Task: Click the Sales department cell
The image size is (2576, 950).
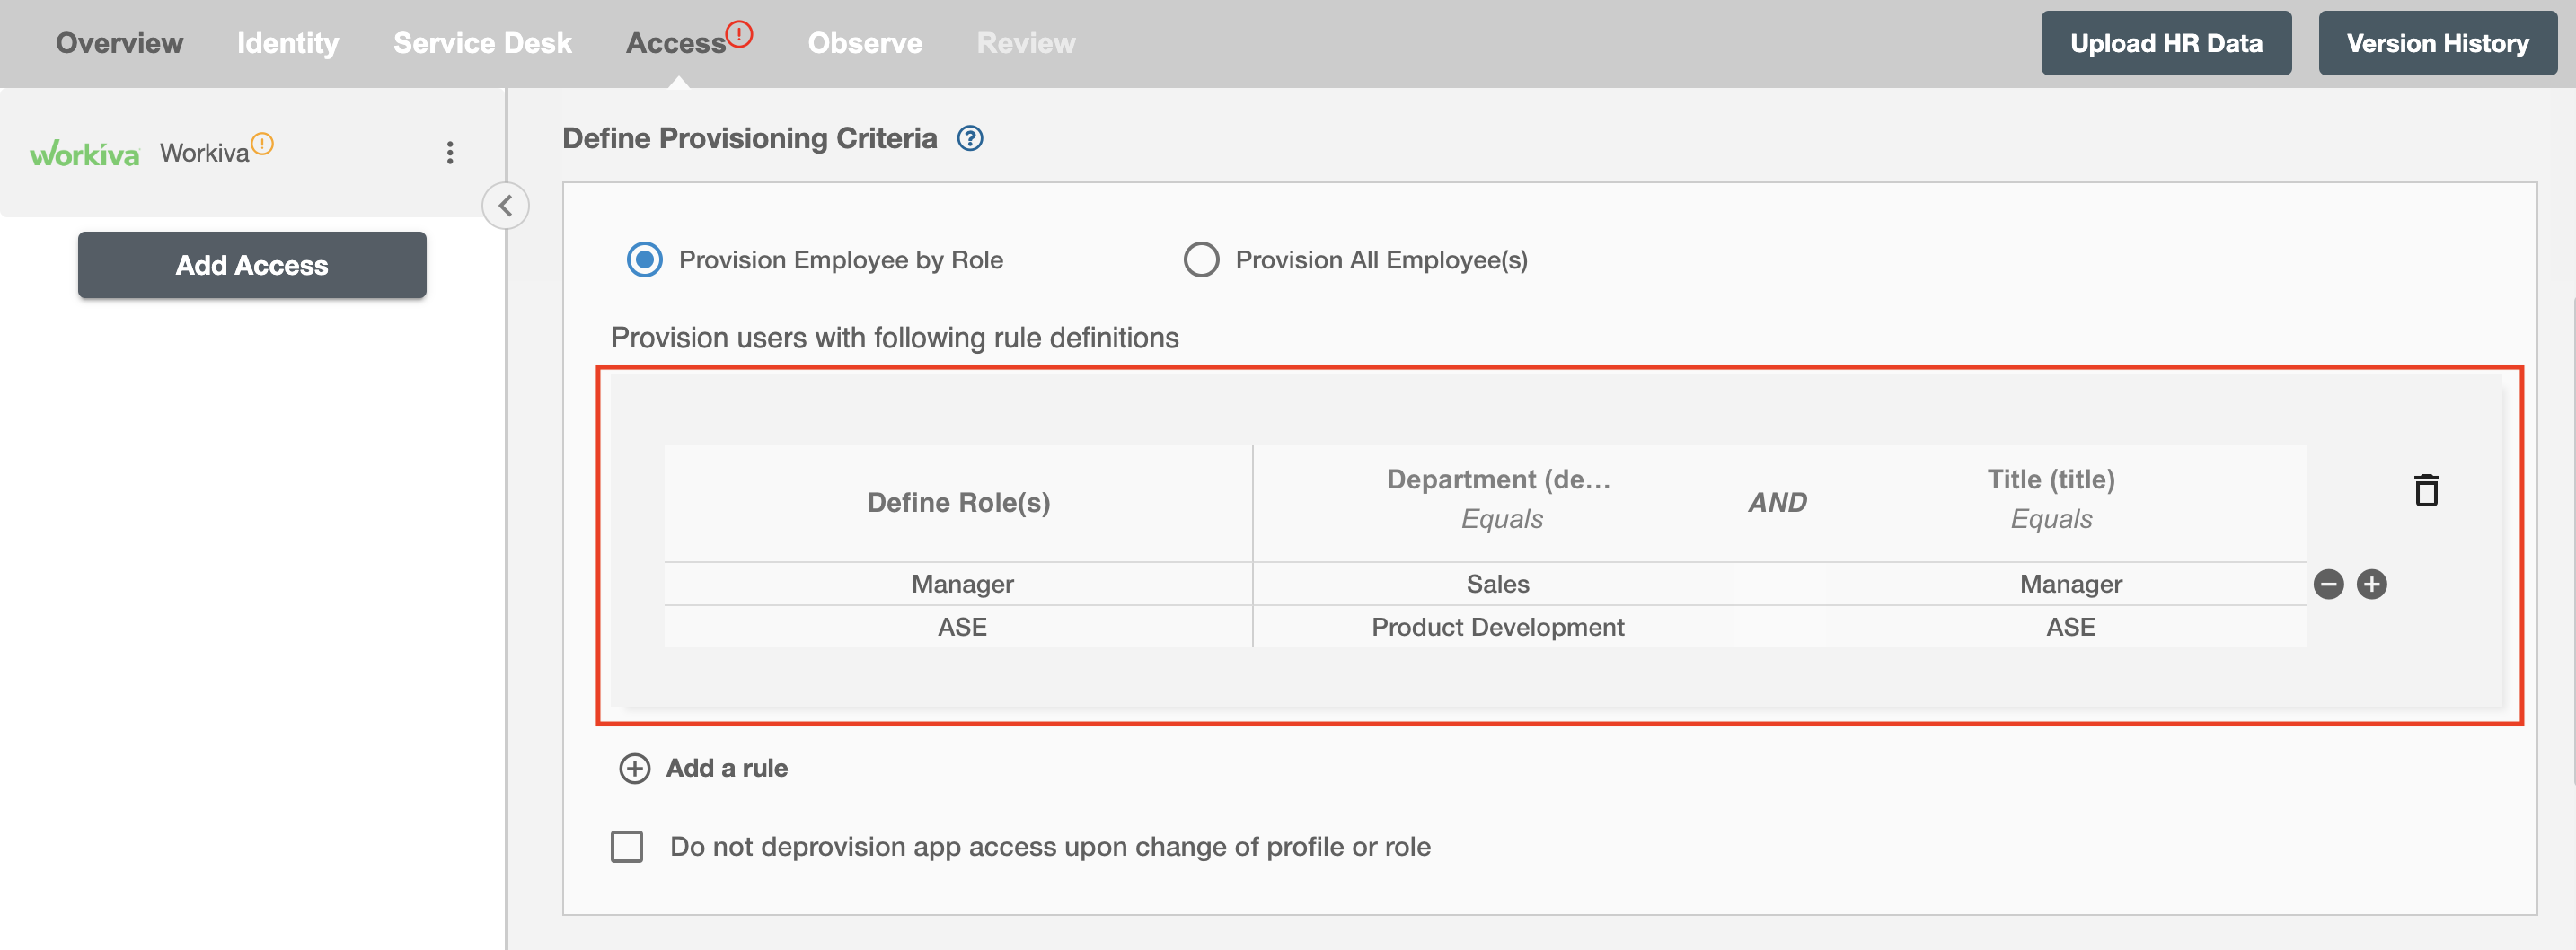Action: (1498, 584)
